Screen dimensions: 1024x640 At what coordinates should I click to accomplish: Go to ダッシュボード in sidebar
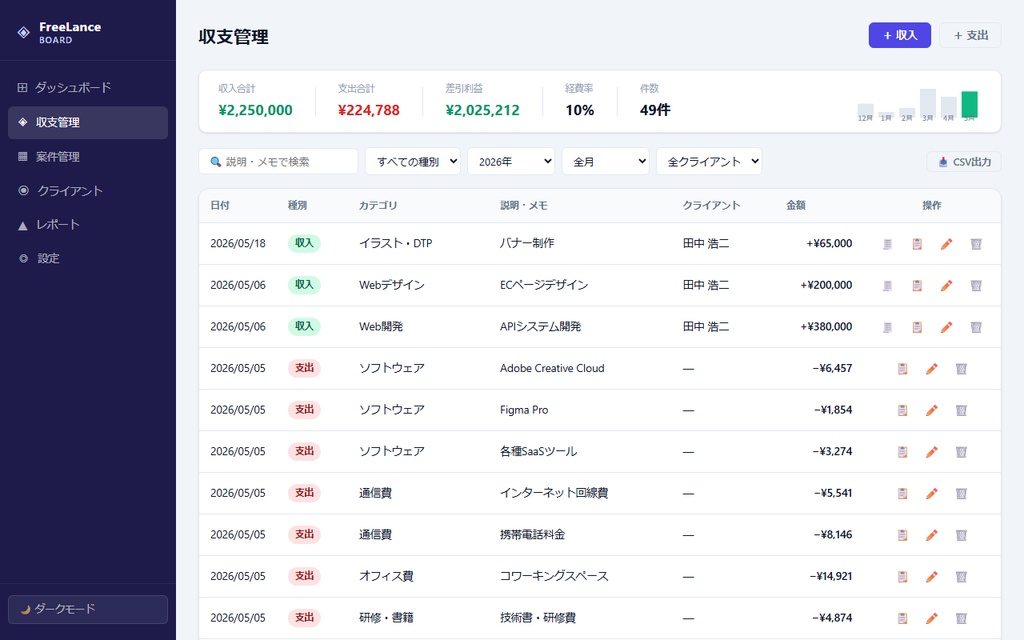(x=88, y=88)
